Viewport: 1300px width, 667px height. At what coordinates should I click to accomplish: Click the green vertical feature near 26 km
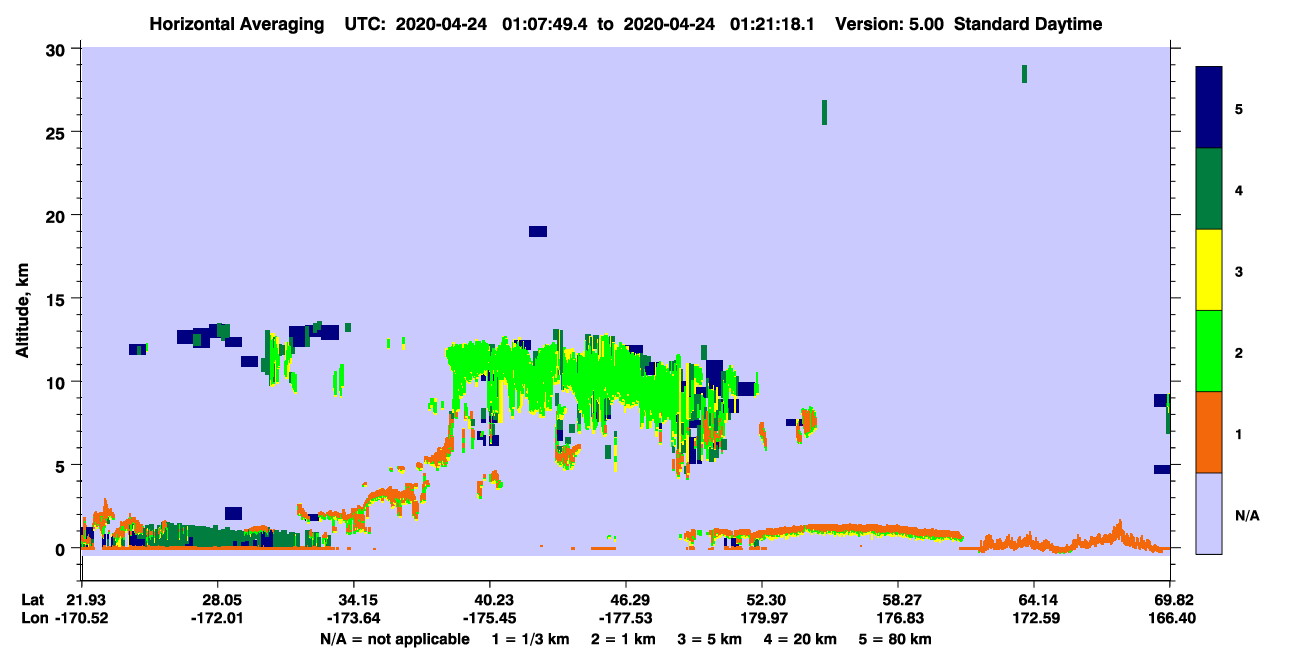coord(824,112)
